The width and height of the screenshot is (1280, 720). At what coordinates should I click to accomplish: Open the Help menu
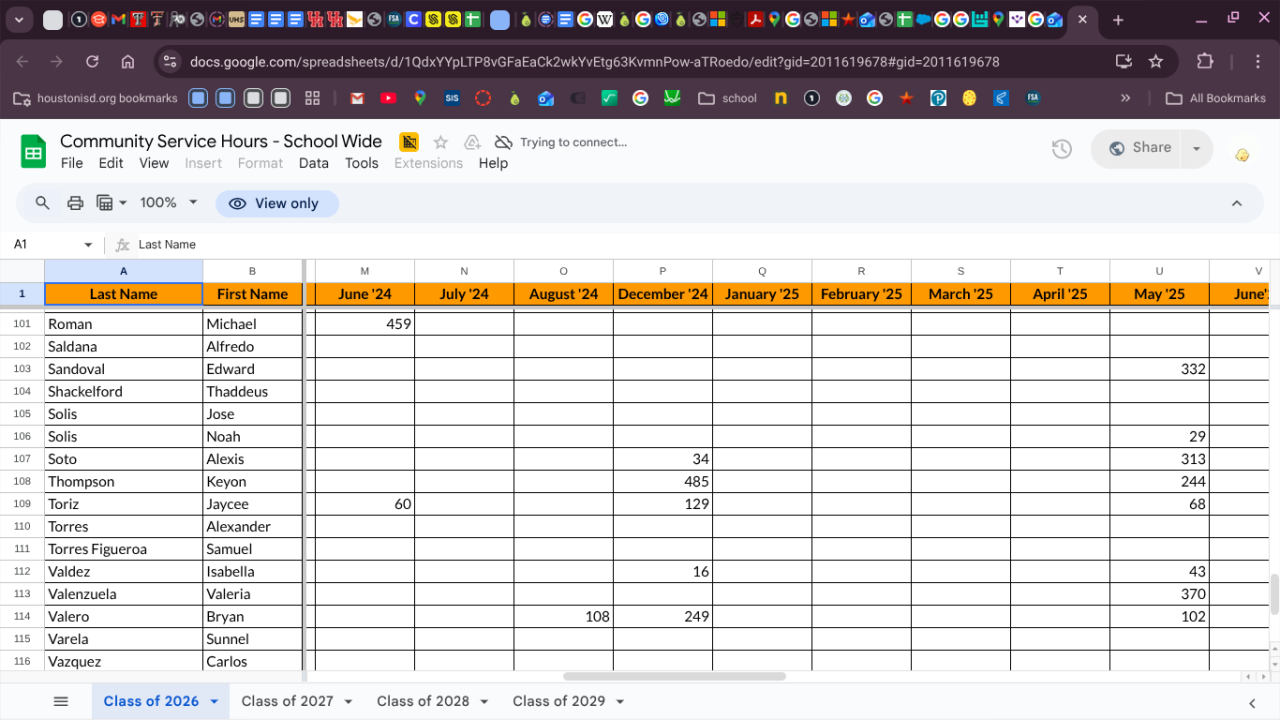pos(493,163)
